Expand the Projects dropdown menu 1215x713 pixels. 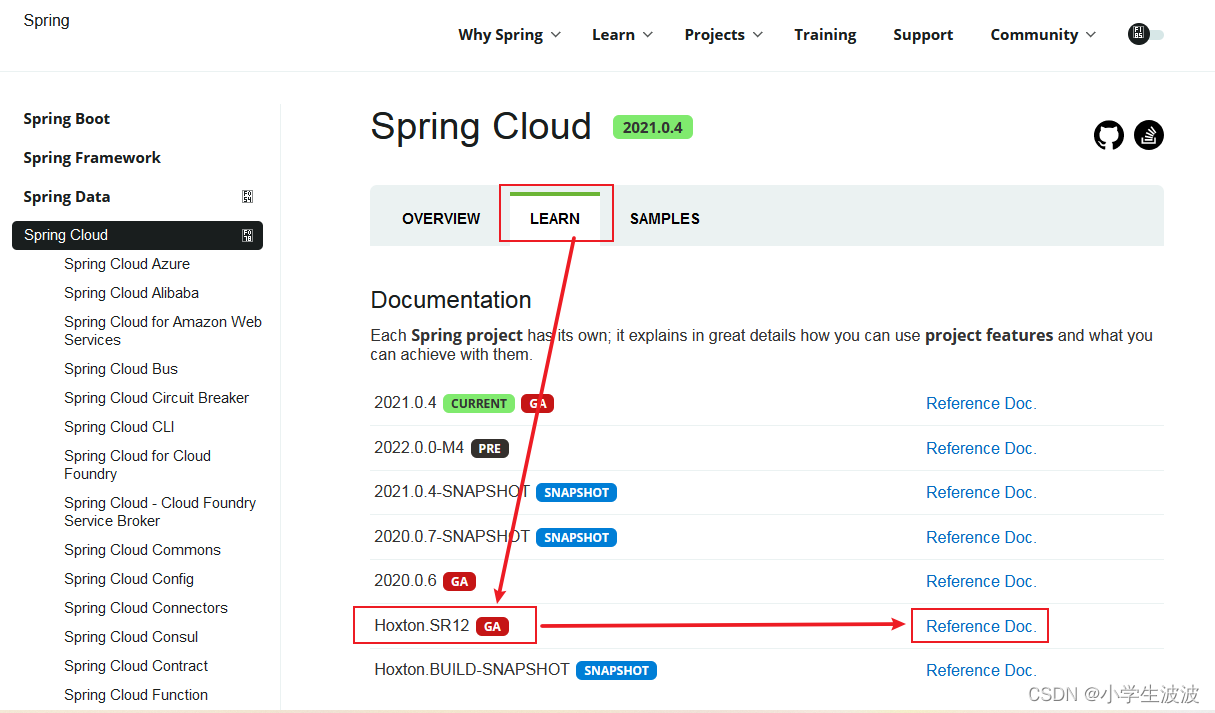click(724, 35)
